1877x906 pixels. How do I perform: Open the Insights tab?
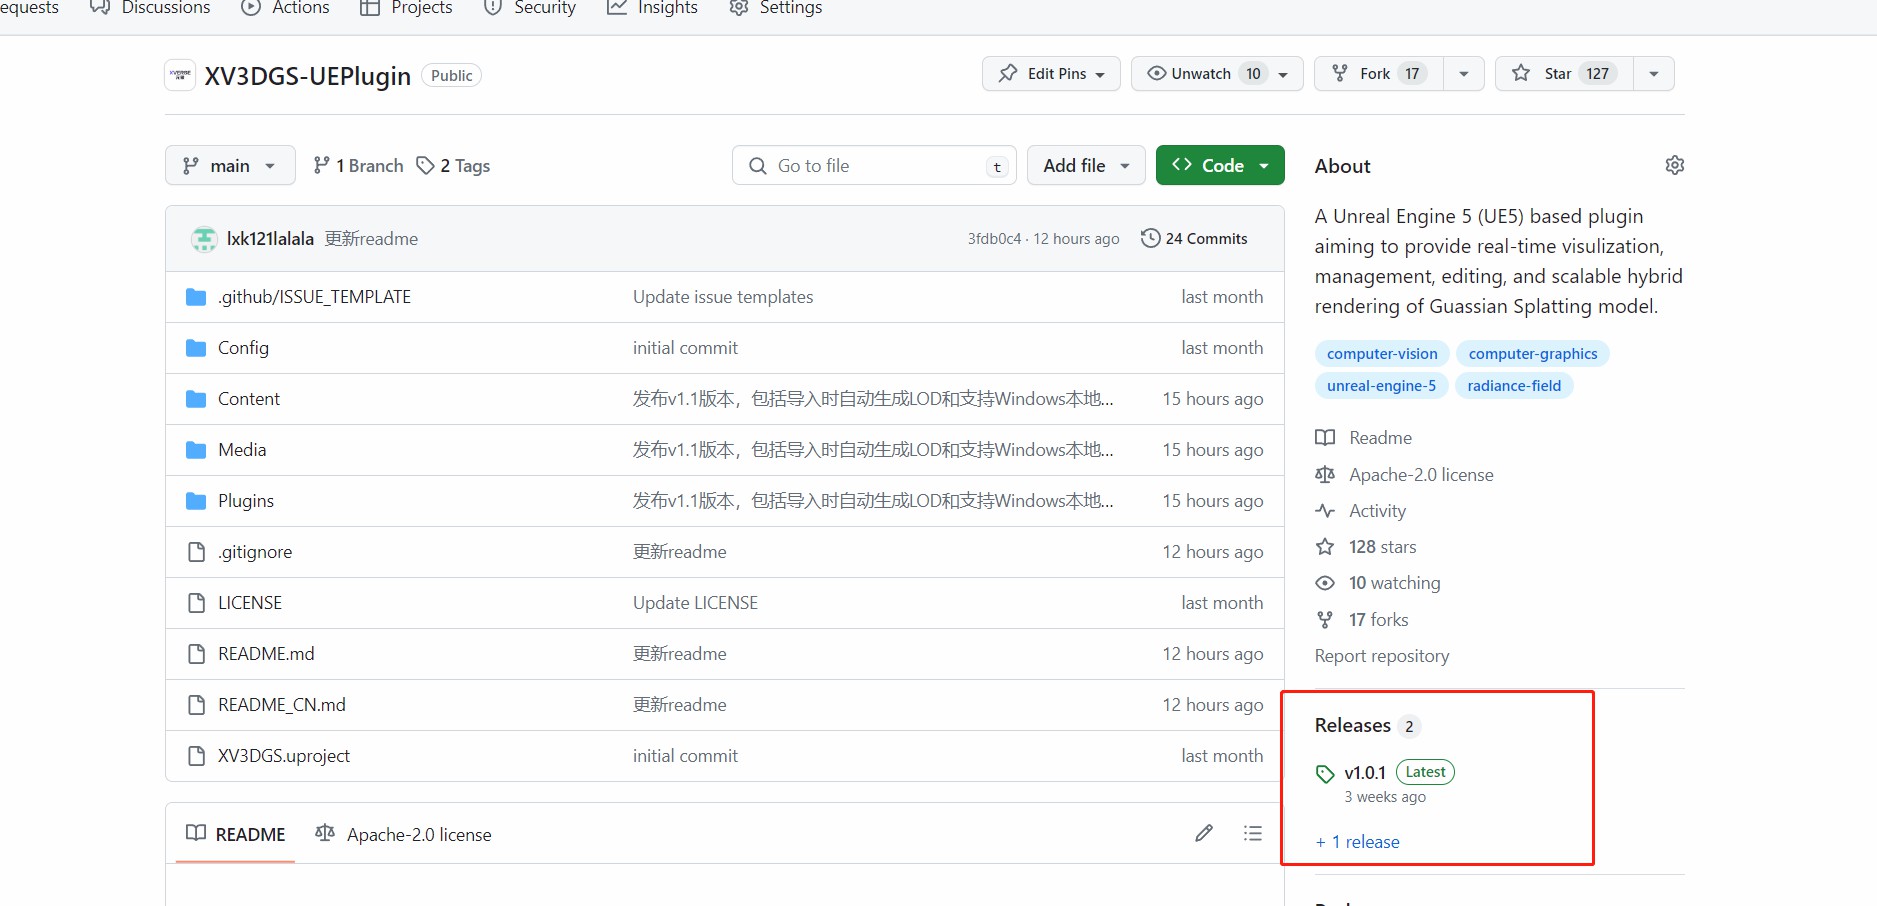pos(653,8)
